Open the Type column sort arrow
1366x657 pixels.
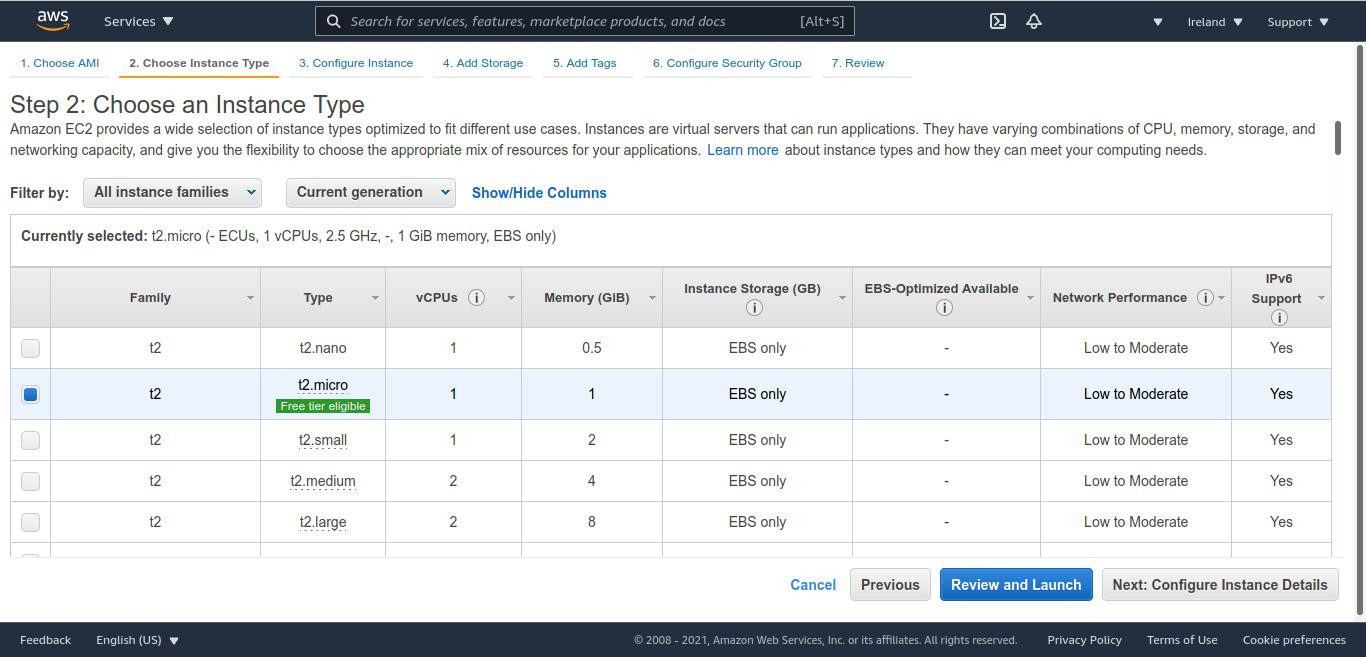tap(375, 298)
